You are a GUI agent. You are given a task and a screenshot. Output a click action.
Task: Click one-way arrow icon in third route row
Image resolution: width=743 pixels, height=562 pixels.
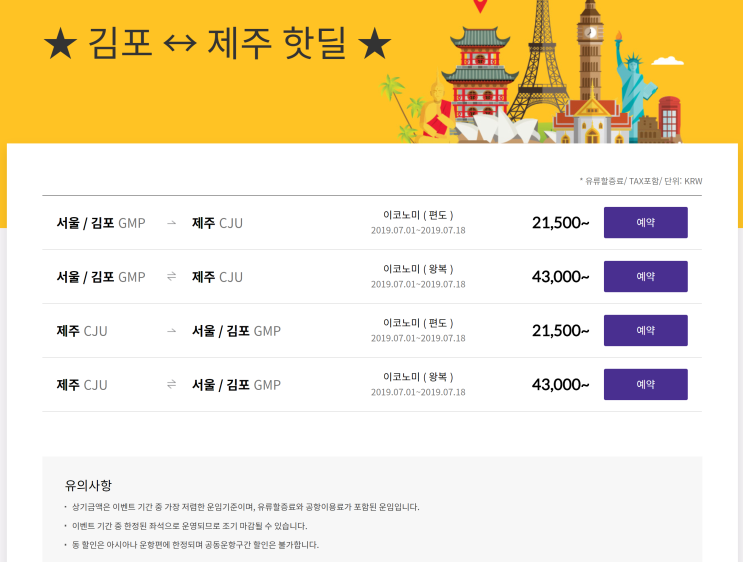click(x=172, y=331)
